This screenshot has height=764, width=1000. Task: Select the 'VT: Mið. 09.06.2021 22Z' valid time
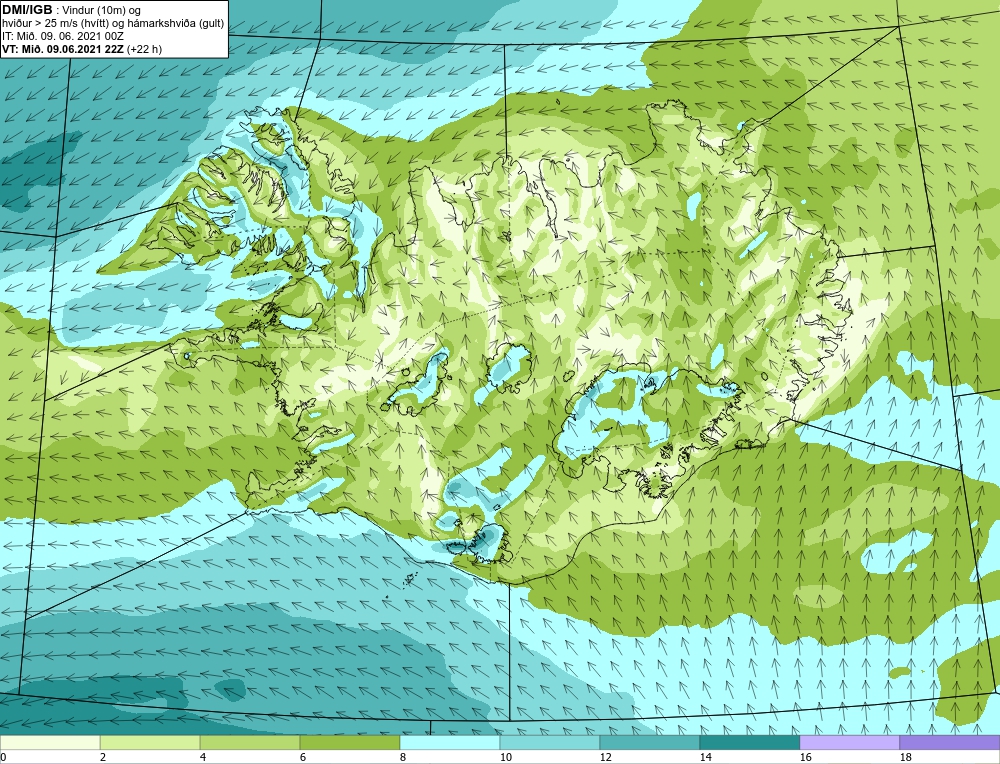pyautogui.click(x=63, y=49)
